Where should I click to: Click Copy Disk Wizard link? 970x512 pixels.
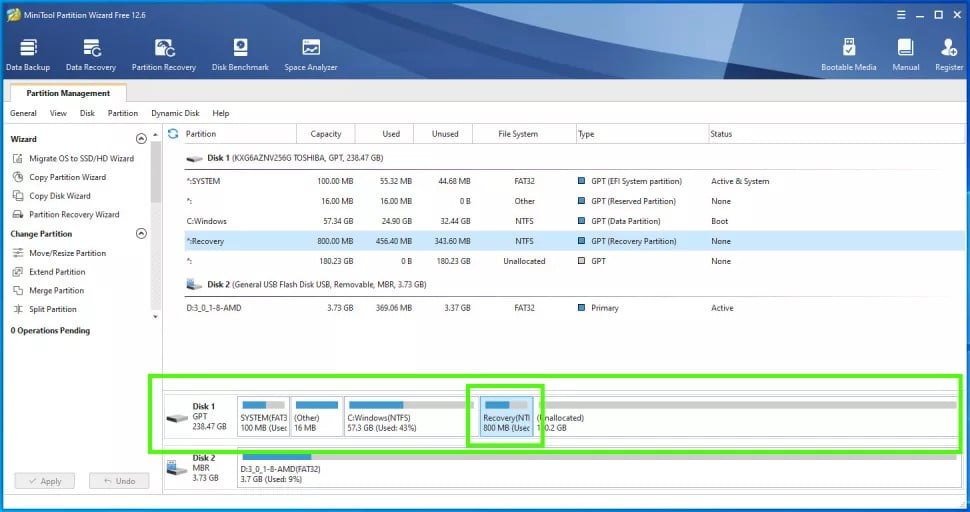pyautogui.click(x=60, y=195)
